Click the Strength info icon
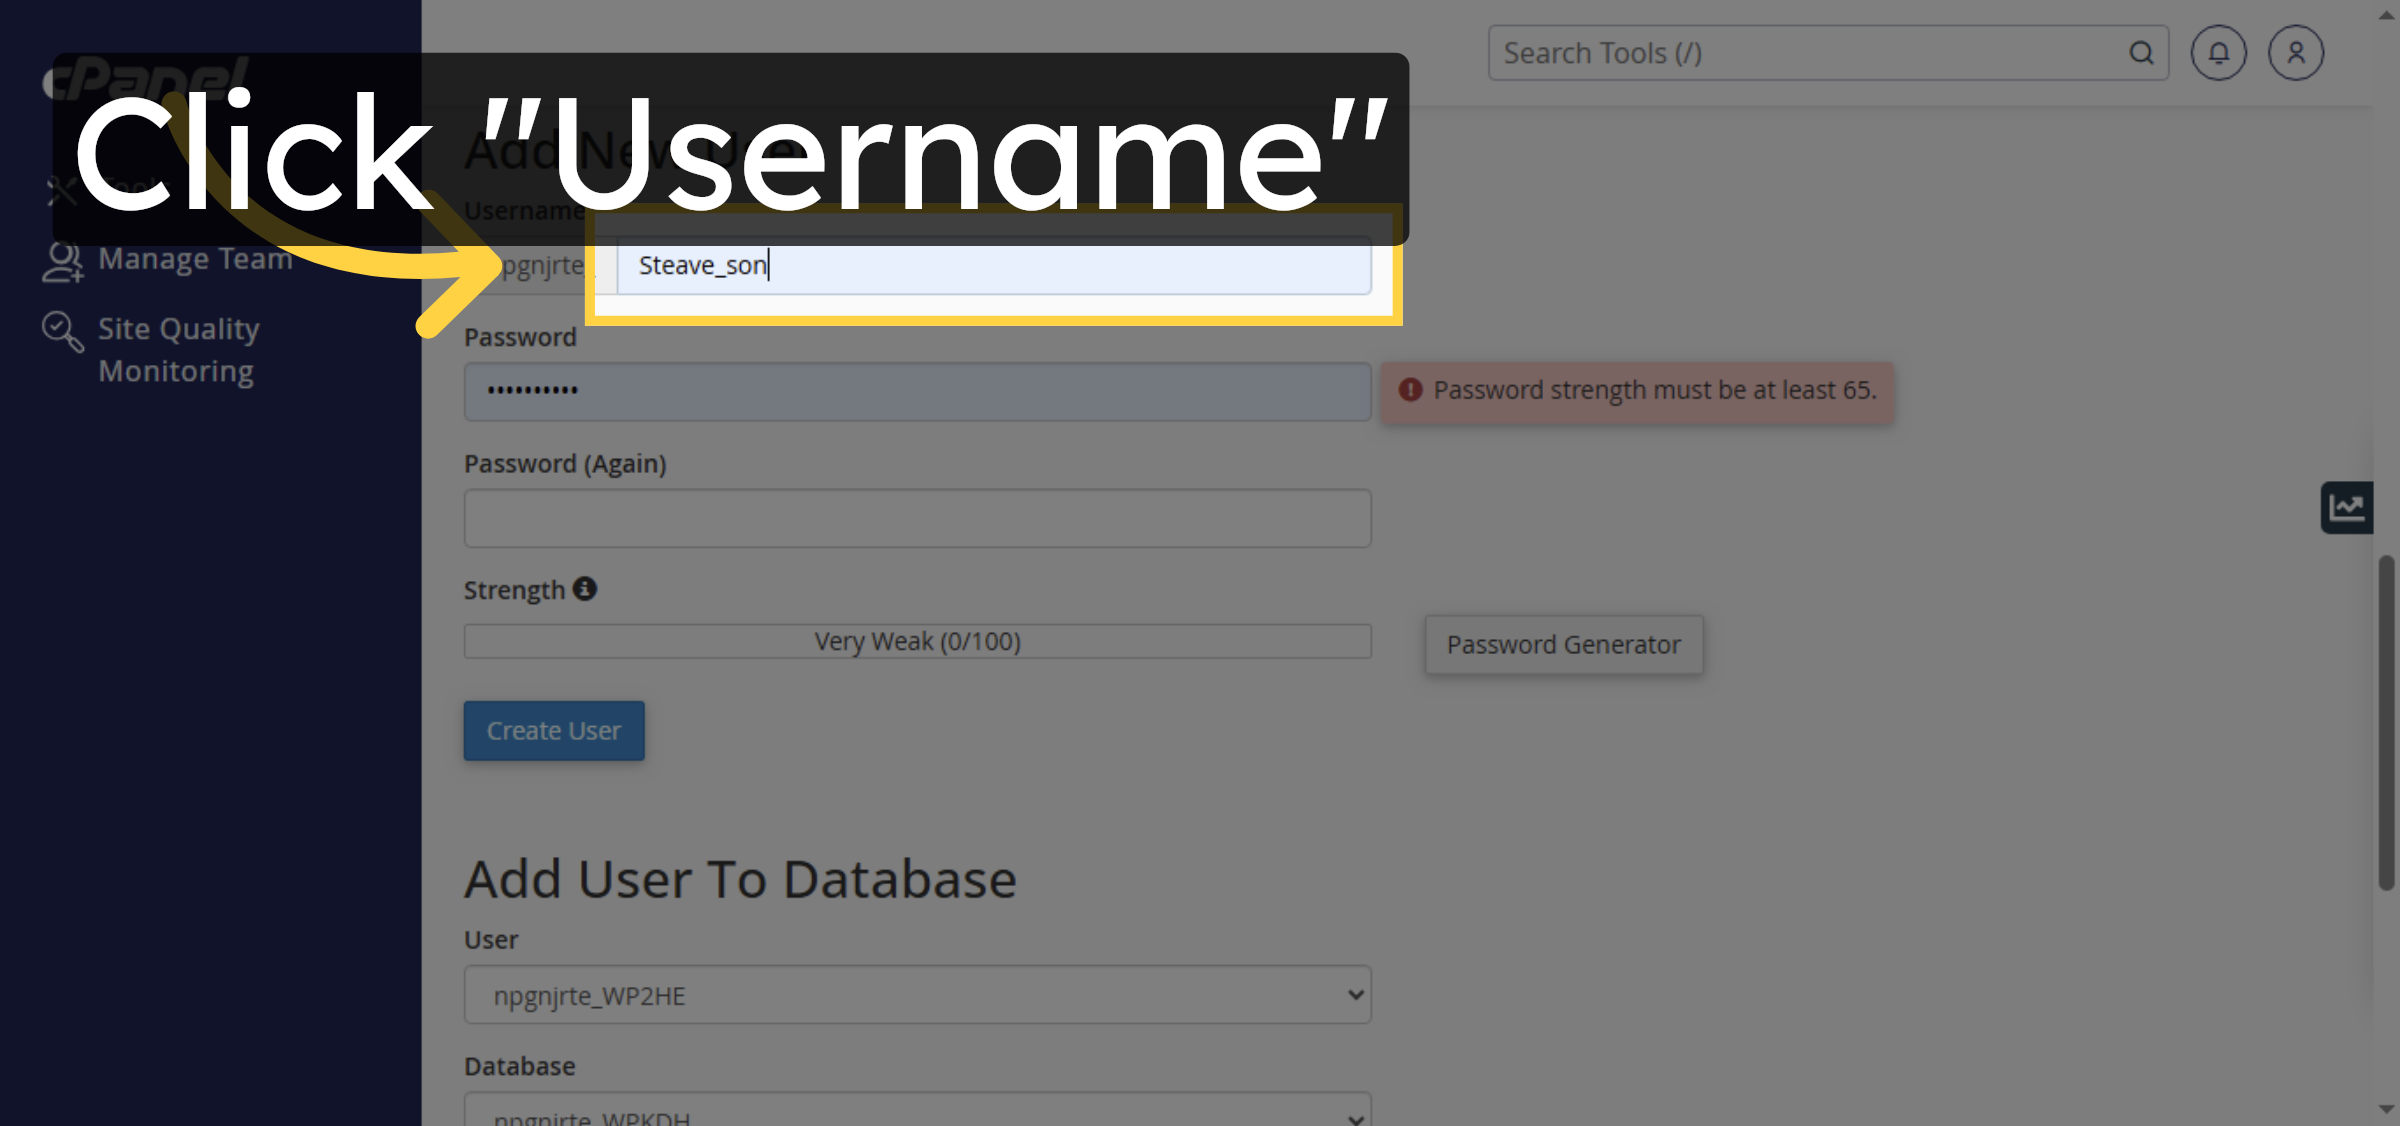The width and height of the screenshot is (2400, 1126). pos(585,588)
